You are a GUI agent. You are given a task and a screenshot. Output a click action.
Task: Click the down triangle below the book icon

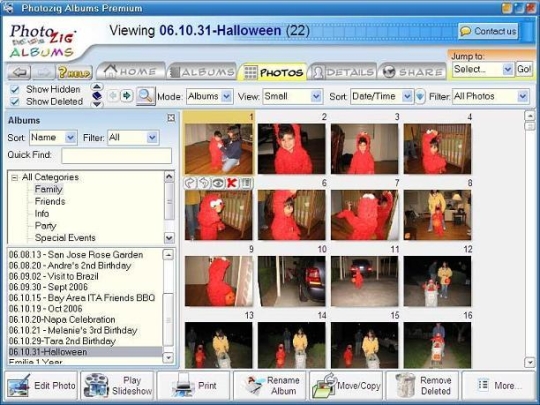click(97, 104)
